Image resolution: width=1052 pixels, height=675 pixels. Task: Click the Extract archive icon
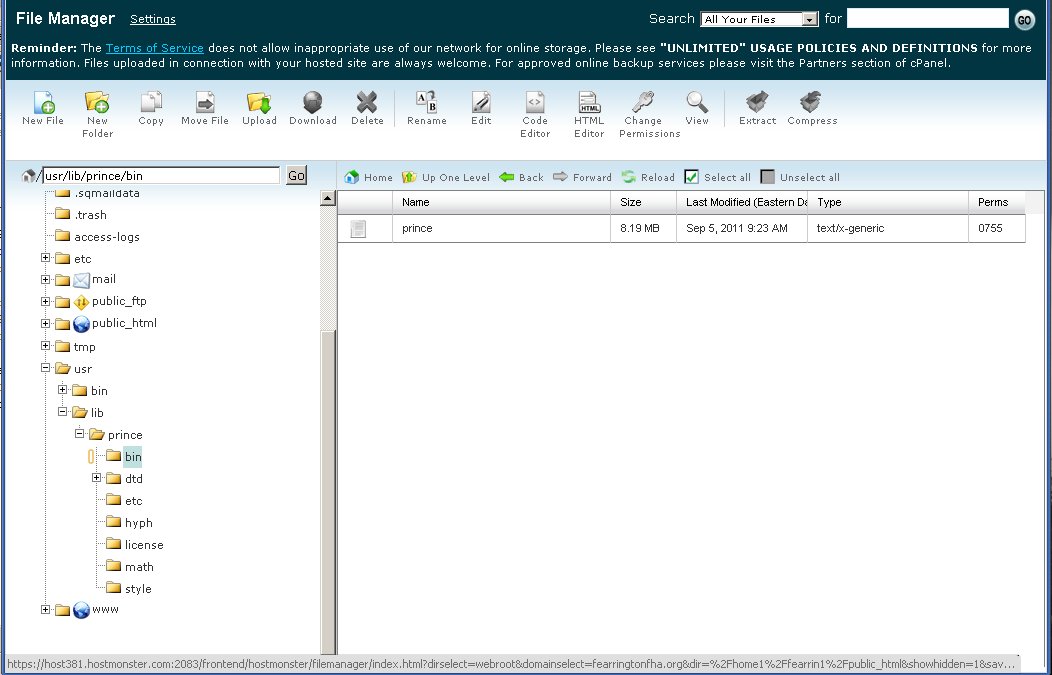coord(757,102)
